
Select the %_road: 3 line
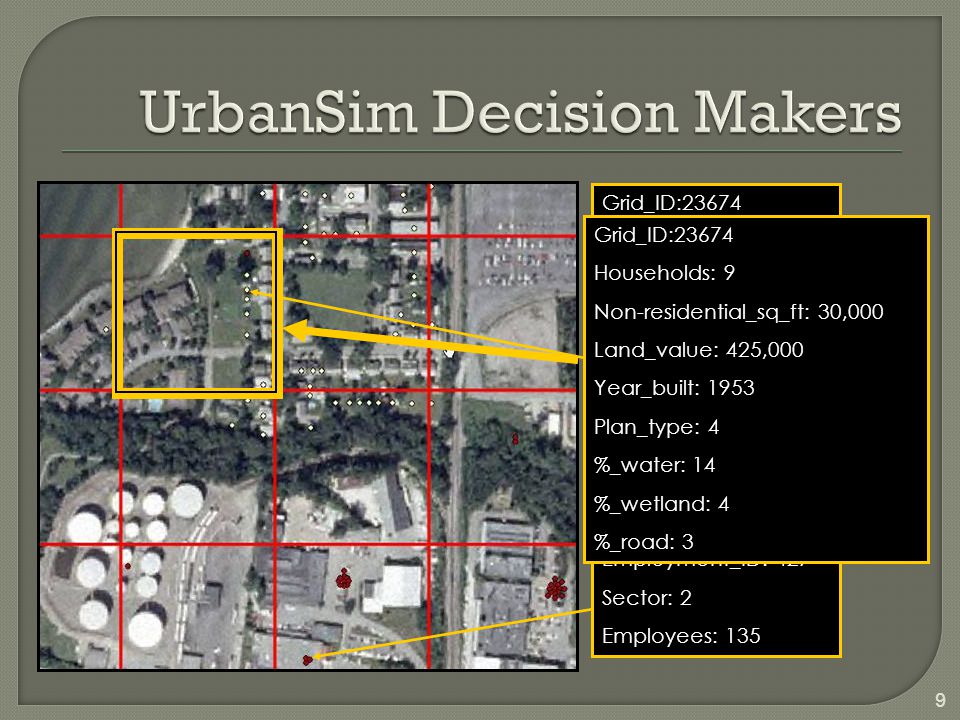(643, 542)
